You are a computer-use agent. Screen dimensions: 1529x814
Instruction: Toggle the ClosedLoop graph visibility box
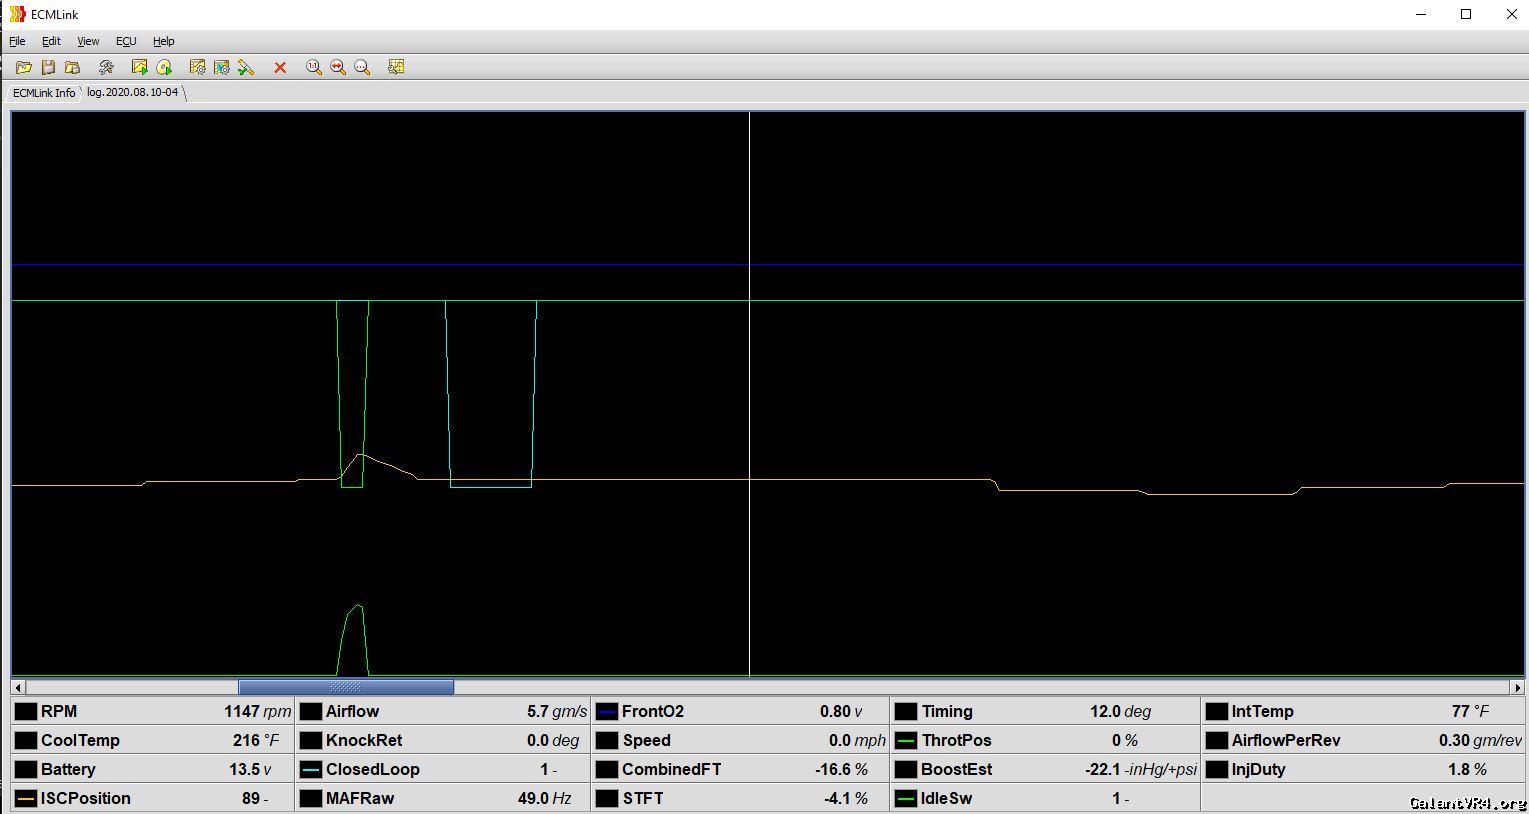311,770
